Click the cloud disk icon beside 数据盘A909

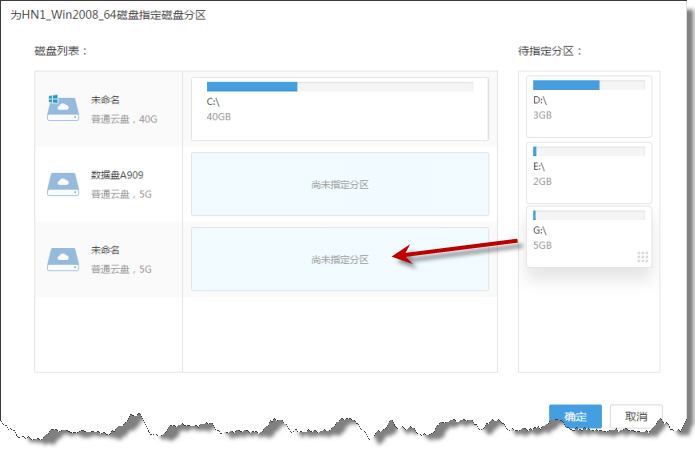coord(62,183)
